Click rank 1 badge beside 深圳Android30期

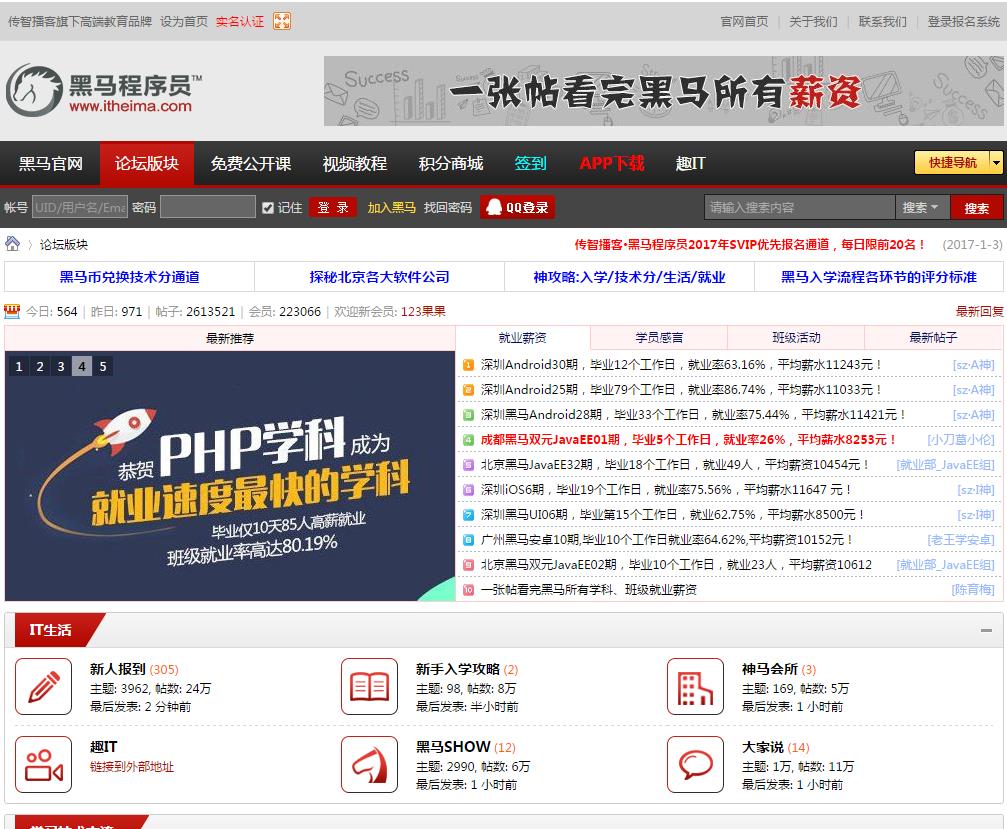click(x=468, y=365)
